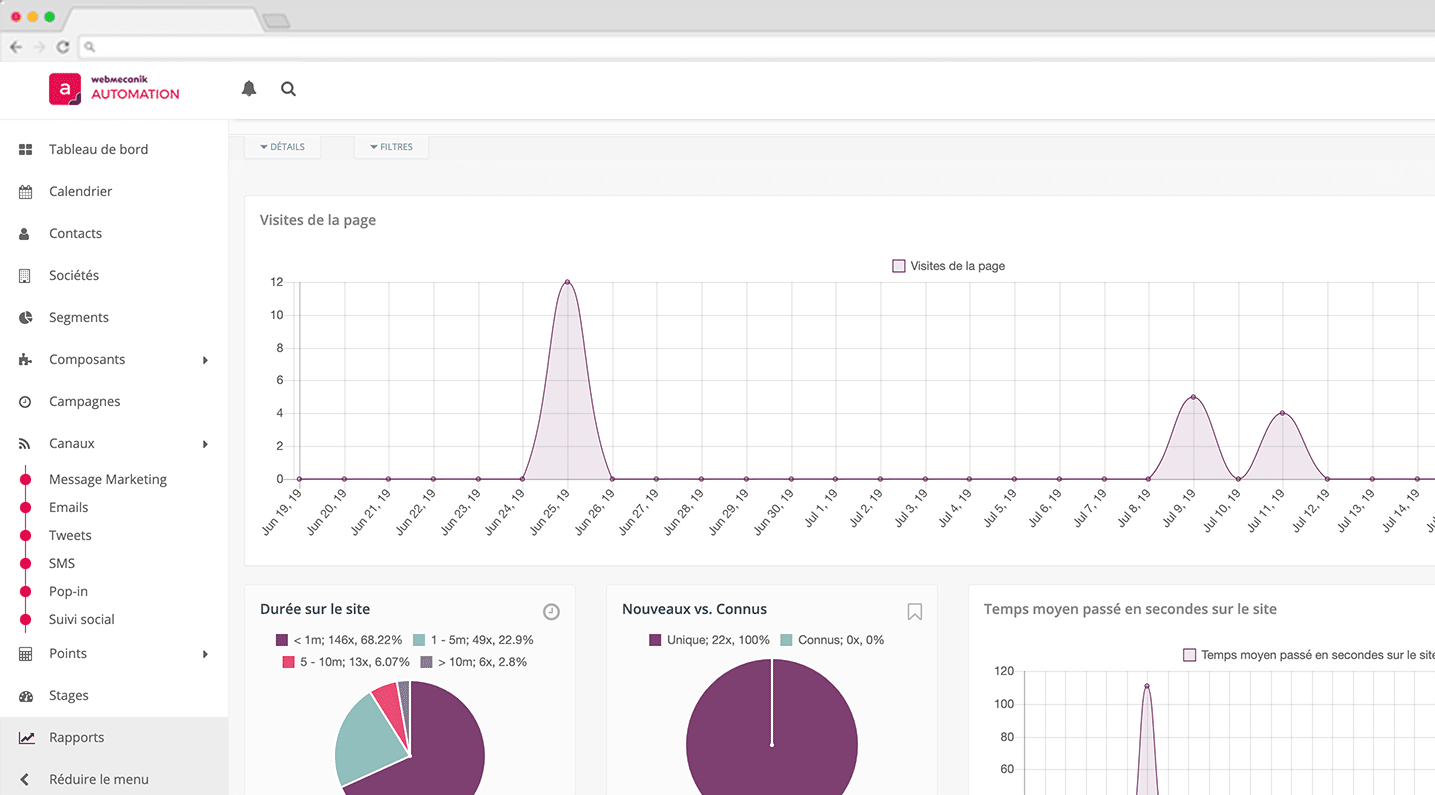The width and height of the screenshot is (1435, 795).
Task: Expand the Composants submenu arrow
Action: pos(205,360)
